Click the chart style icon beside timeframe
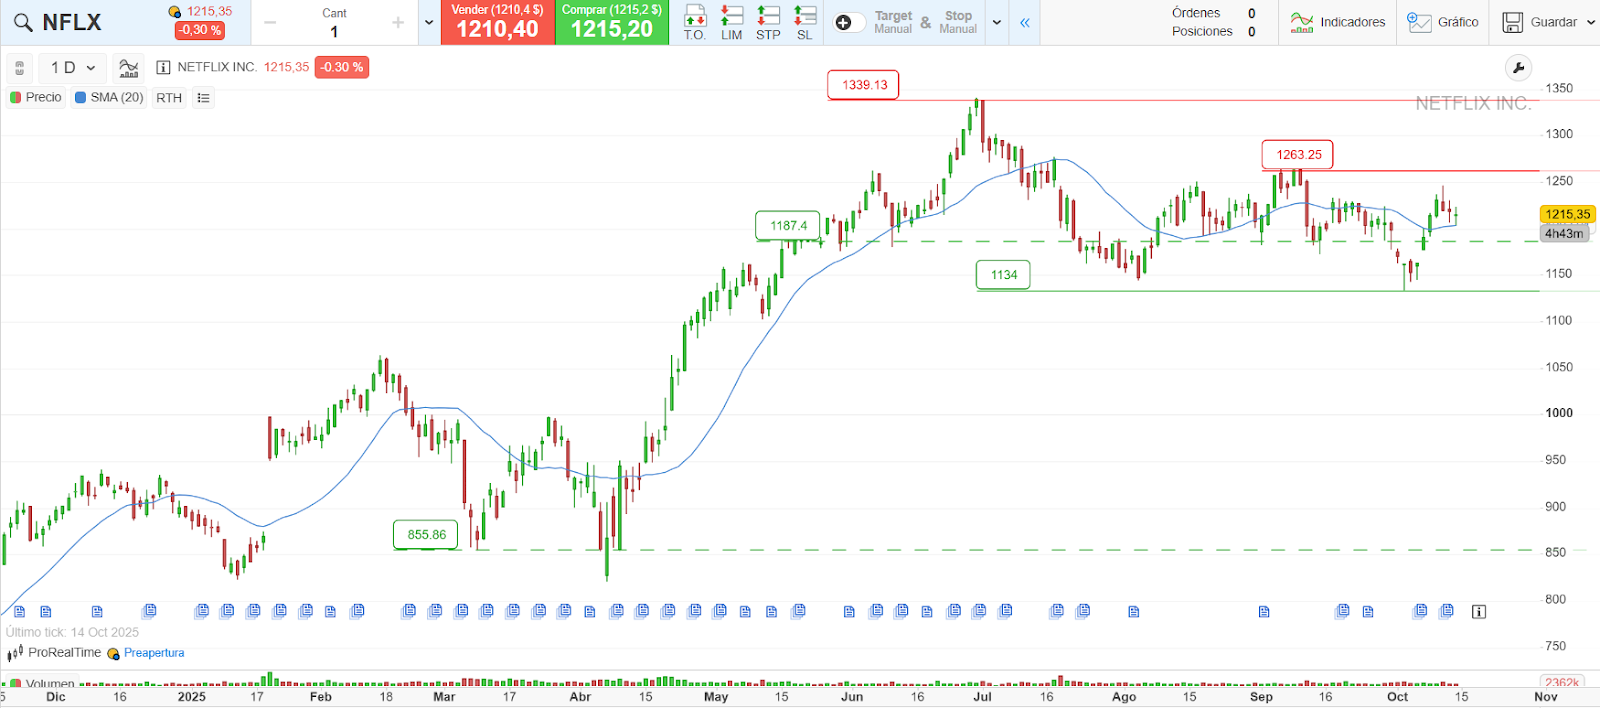The width and height of the screenshot is (1600, 708). pyautogui.click(x=128, y=68)
